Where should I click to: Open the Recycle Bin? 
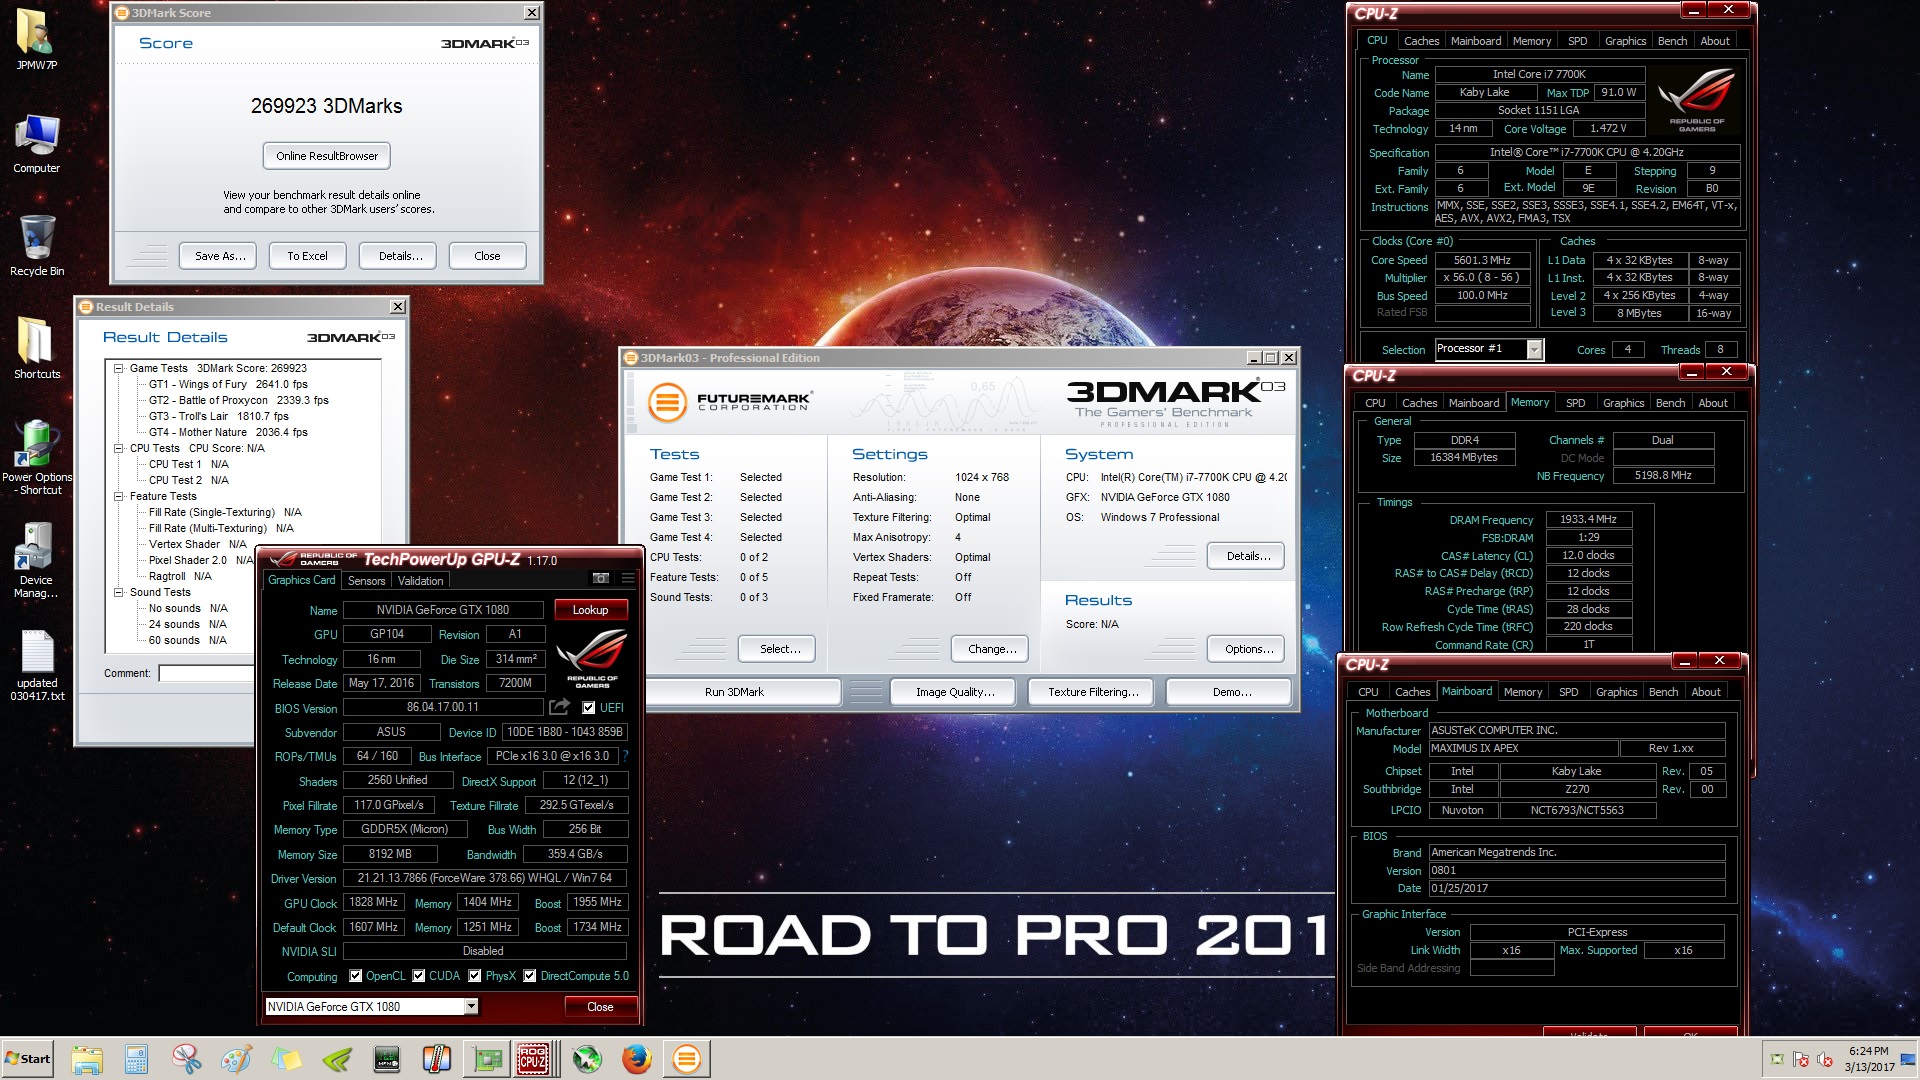[37, 246]
